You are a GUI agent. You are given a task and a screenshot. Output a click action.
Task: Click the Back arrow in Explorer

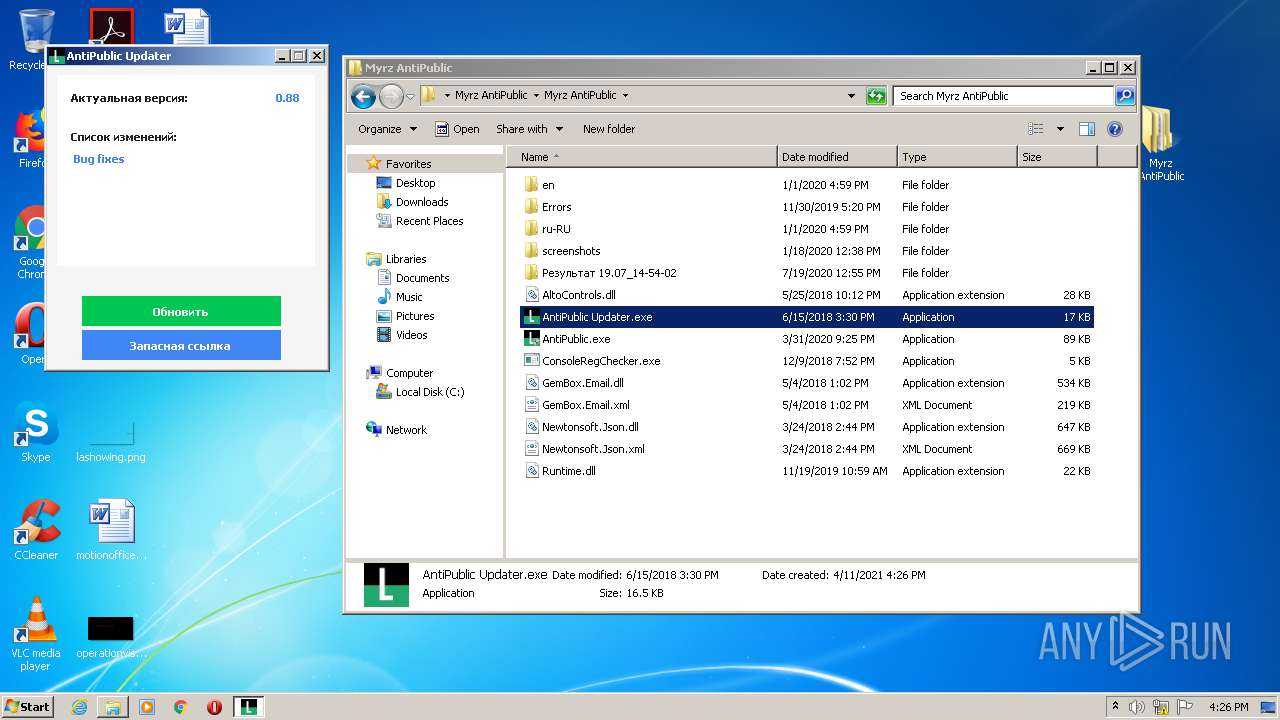pos(364,96)
